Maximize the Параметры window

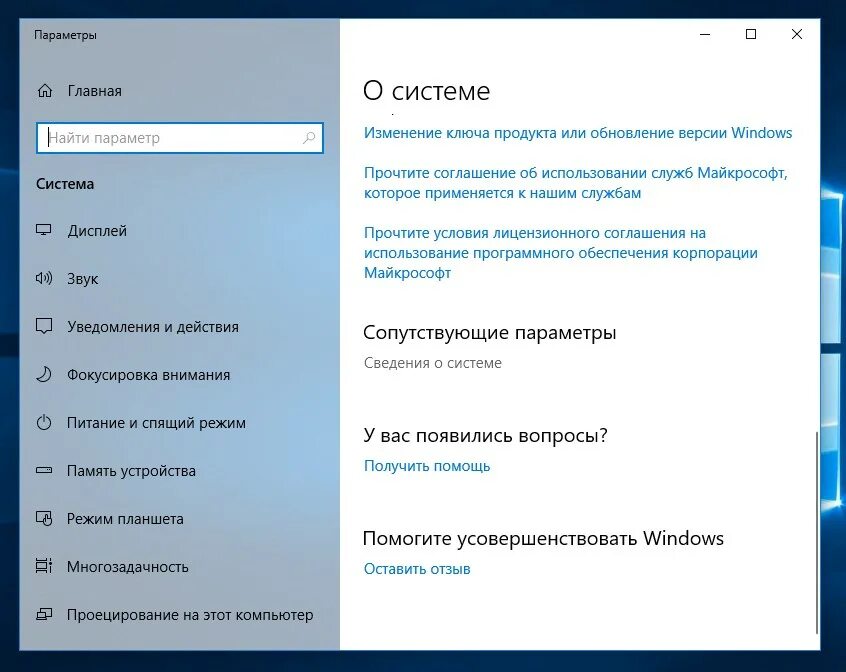(751, 35)
